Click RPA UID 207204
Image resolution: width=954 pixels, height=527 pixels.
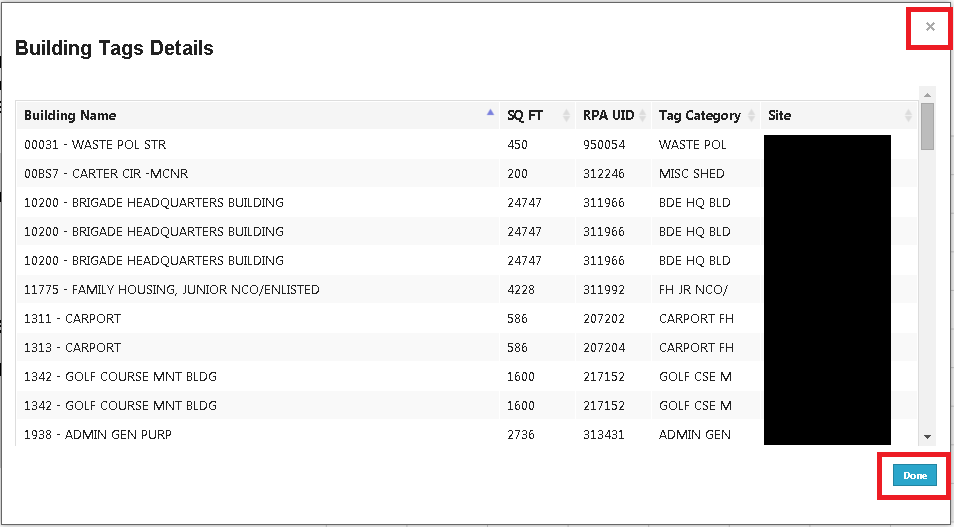[604, 347]
